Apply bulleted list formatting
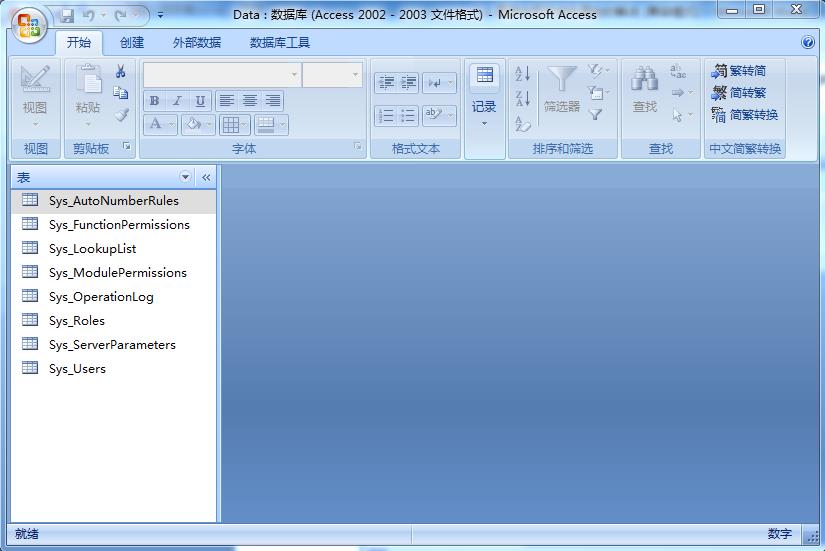Viewport: 825px width, 551px height. click(x=408, y=116)
